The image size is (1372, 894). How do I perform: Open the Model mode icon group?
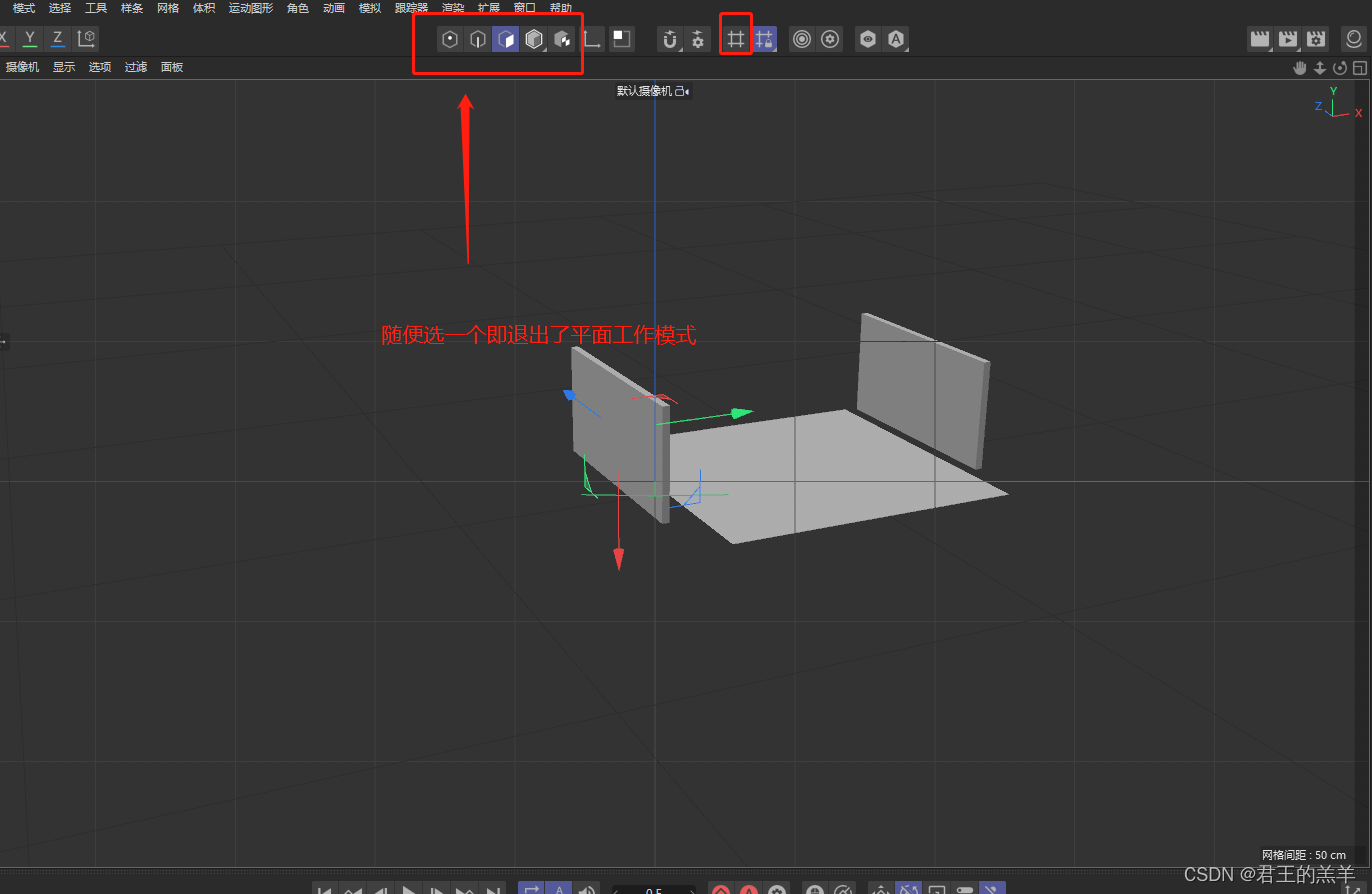(x=535, y=40)
